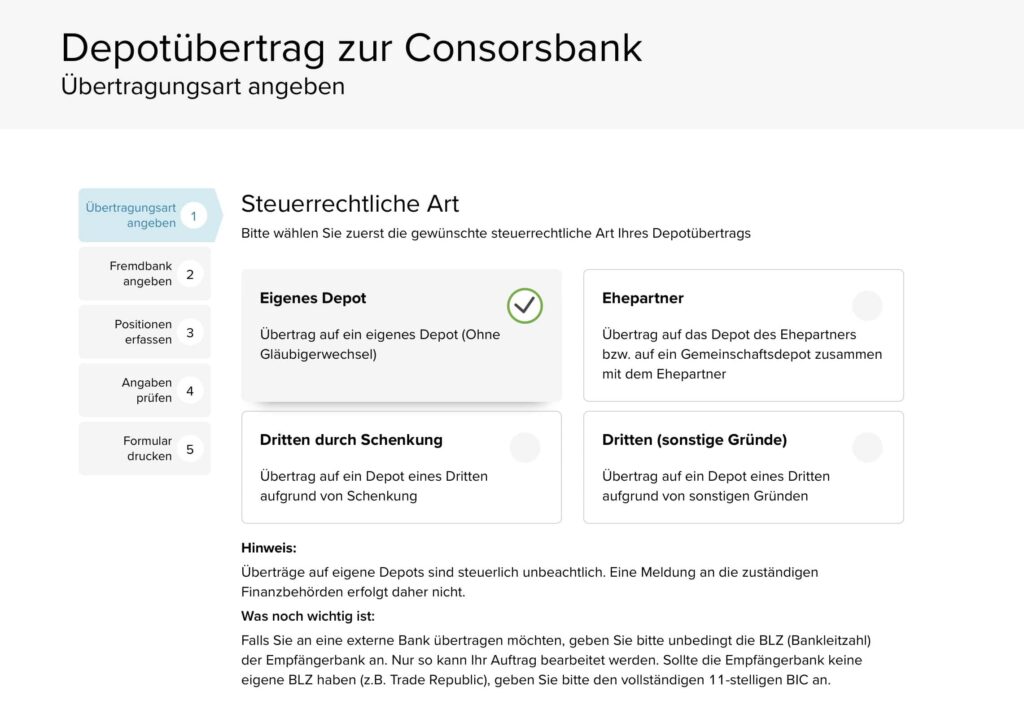Click the green checkmark on Eigenes Depot
Viewport: 1024px width, 722px height.
click(x=525, y=305)
